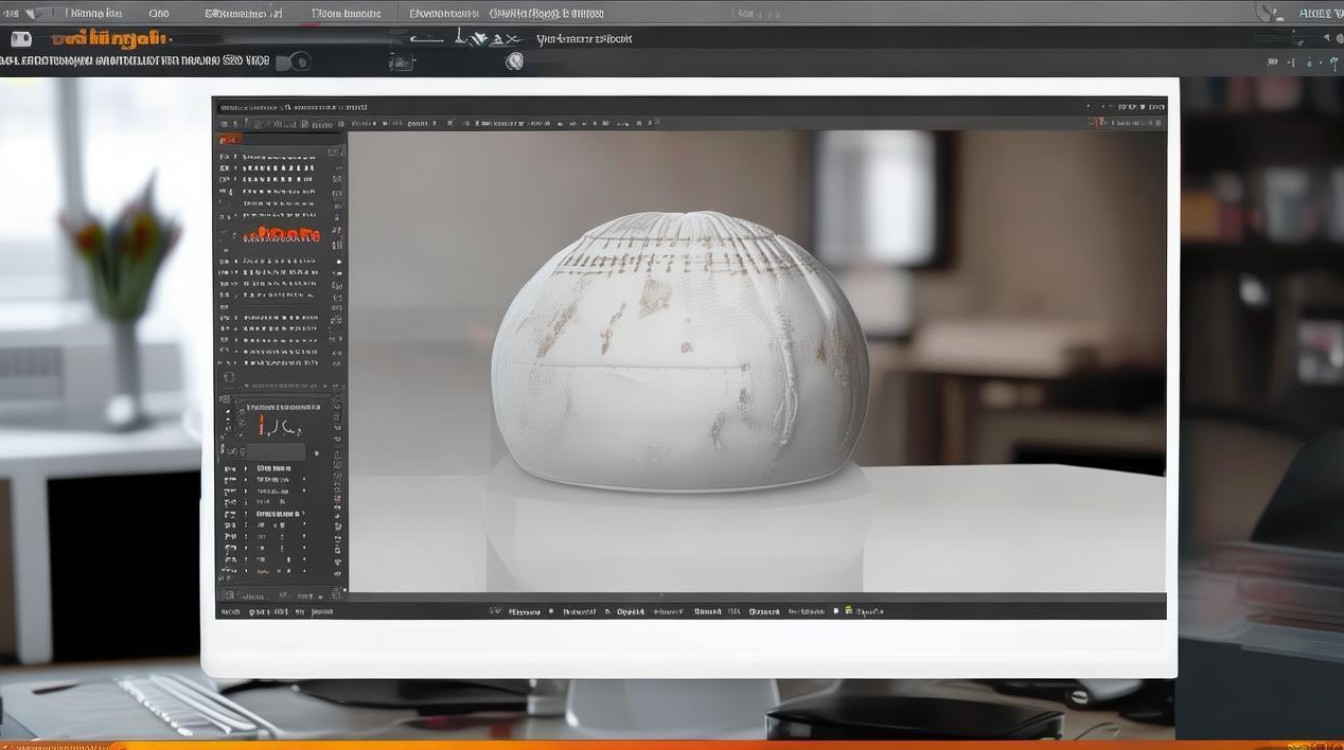
Task: Click the orange tab atop the left panel
Action: coord(229,139)
